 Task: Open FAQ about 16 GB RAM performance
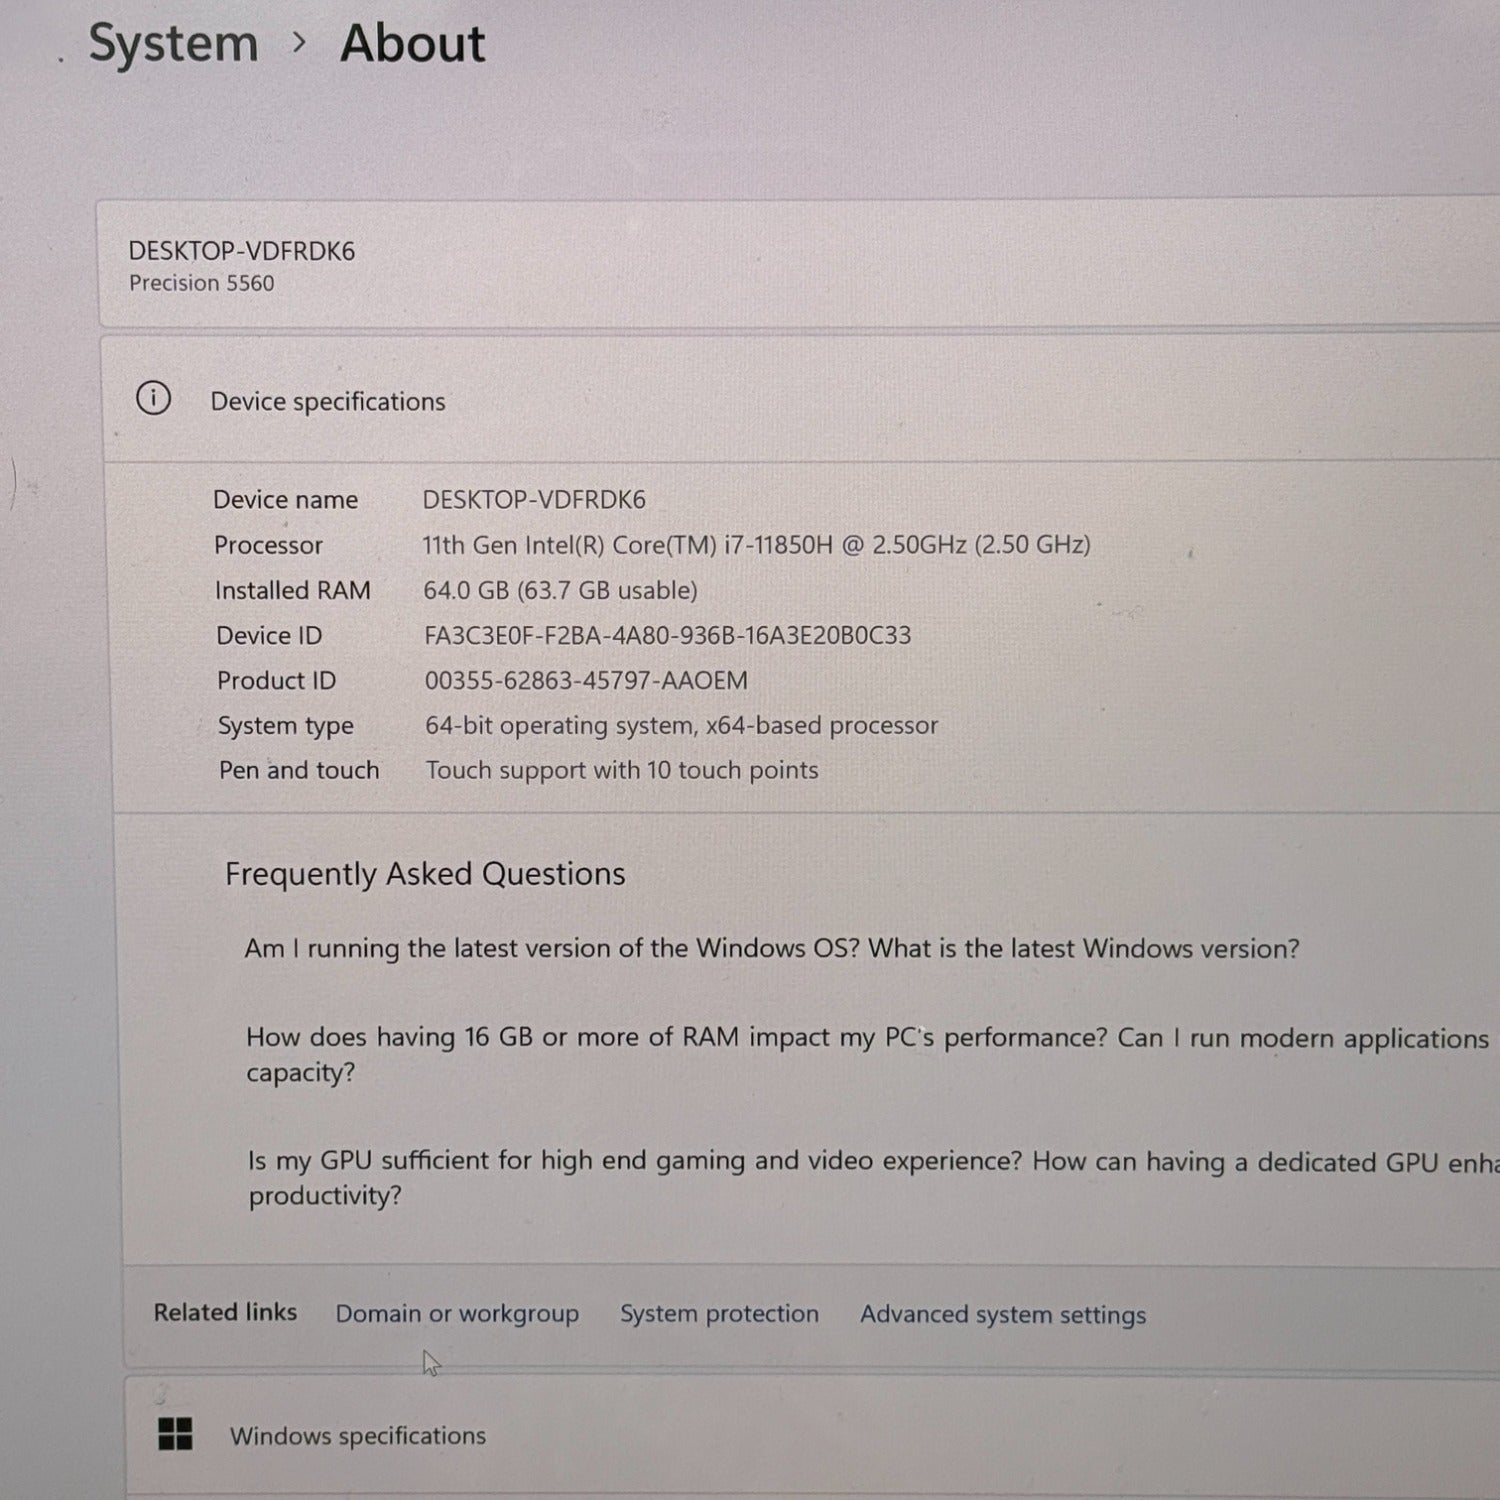point(868,1054)
